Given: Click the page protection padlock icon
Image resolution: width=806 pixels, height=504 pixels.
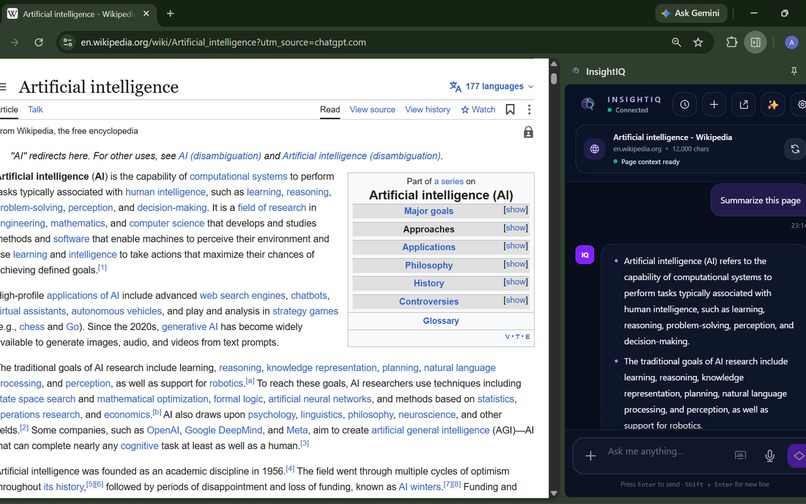Looking at the screenshot, I should click(x=528, y=132).
